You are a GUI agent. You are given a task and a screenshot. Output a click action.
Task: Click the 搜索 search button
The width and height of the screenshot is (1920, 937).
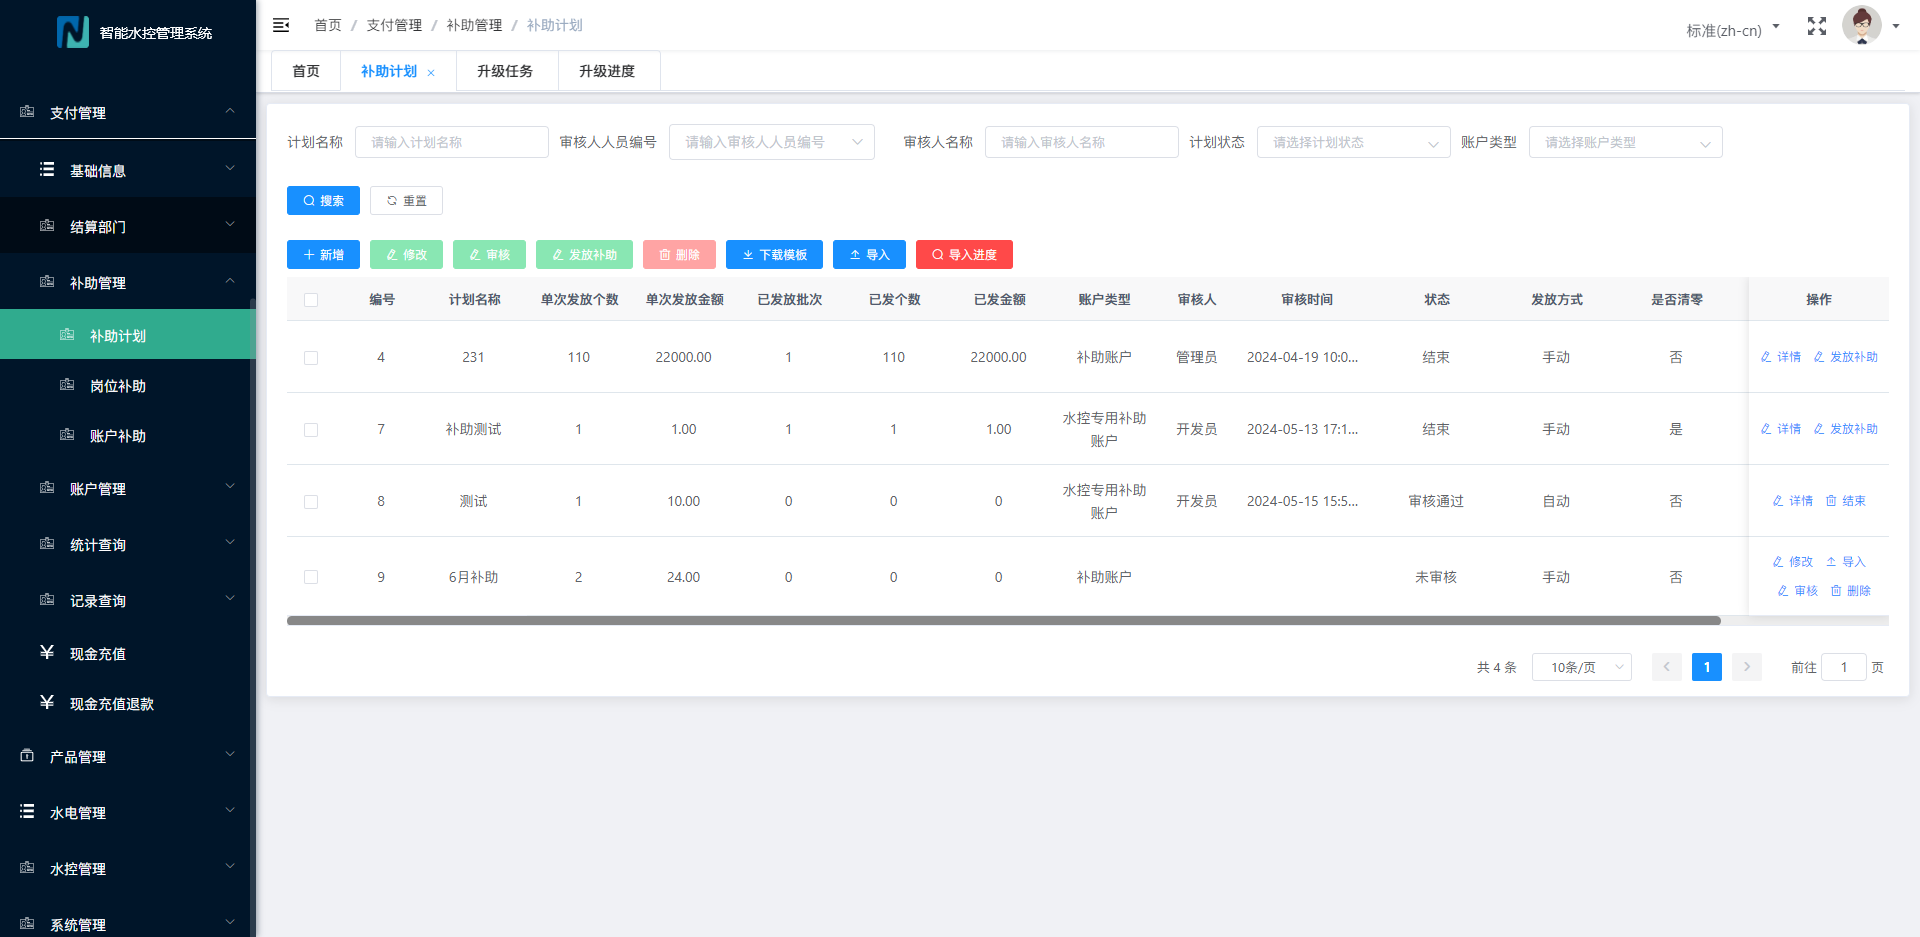(323, 201)
